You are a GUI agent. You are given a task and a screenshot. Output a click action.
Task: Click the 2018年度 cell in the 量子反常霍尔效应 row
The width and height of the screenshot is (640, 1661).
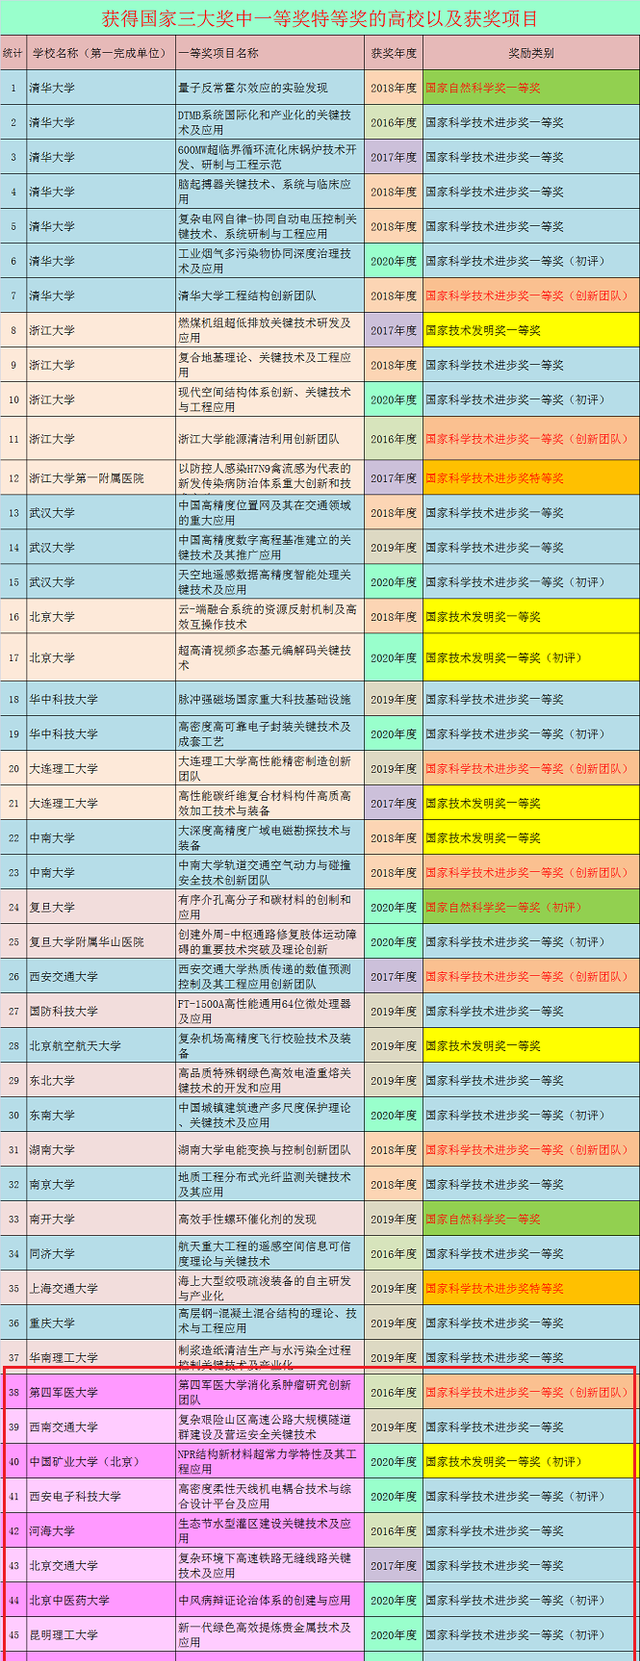tap(394, 88)
